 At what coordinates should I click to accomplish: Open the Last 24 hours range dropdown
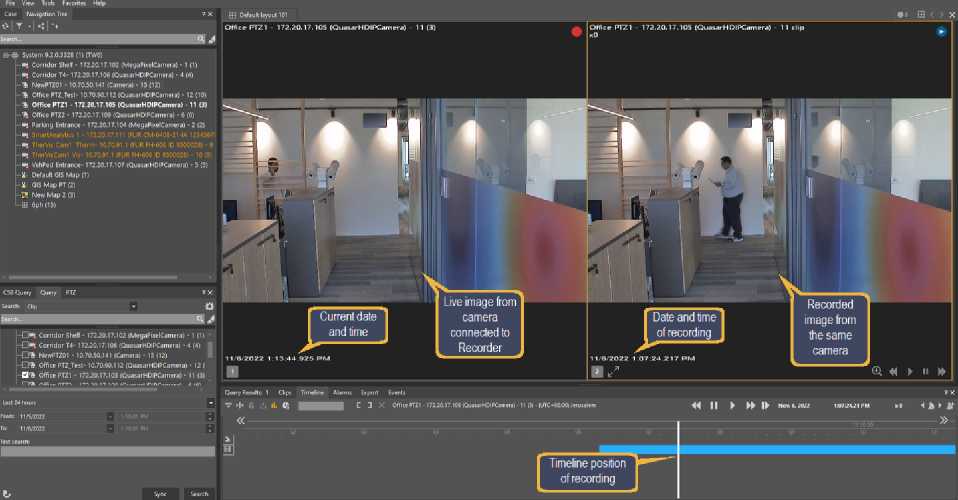pos(209,402)
